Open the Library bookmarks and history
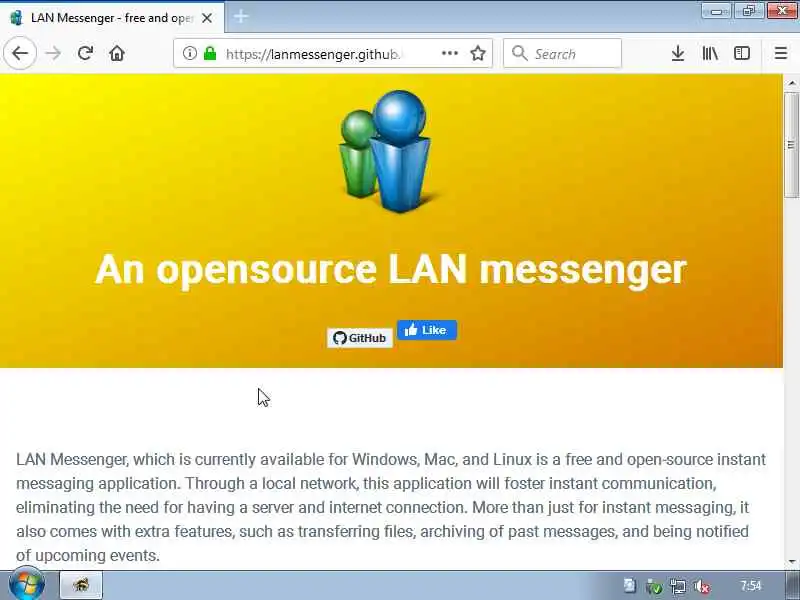The width and height of the screenshot is (800, 600). [x=710, y=53]
